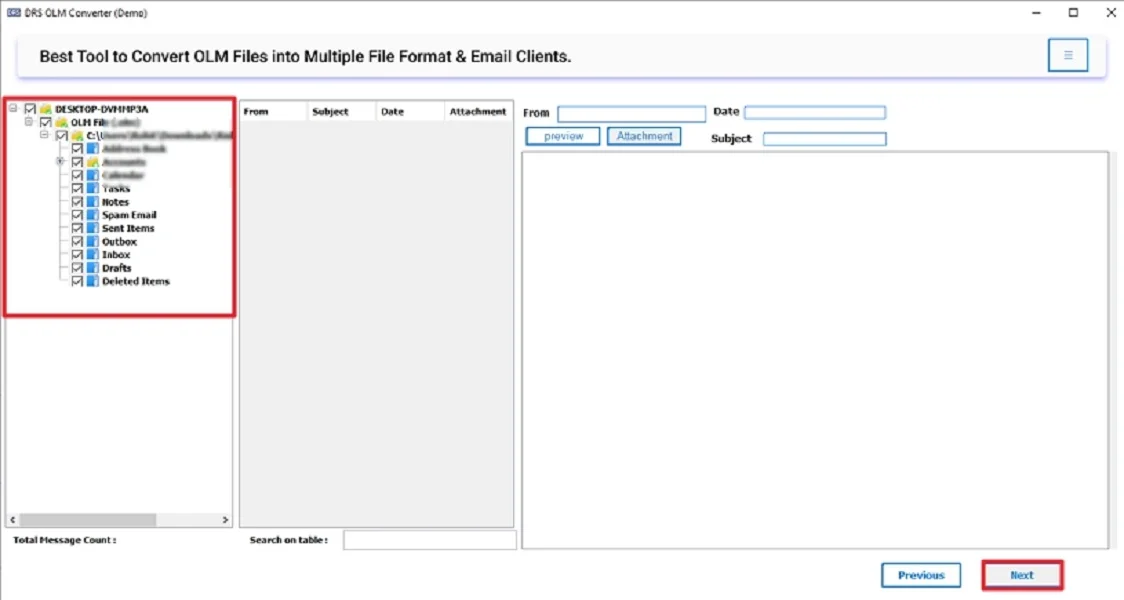
Task: Click the preview button
Action: click(x=562, y=135)
